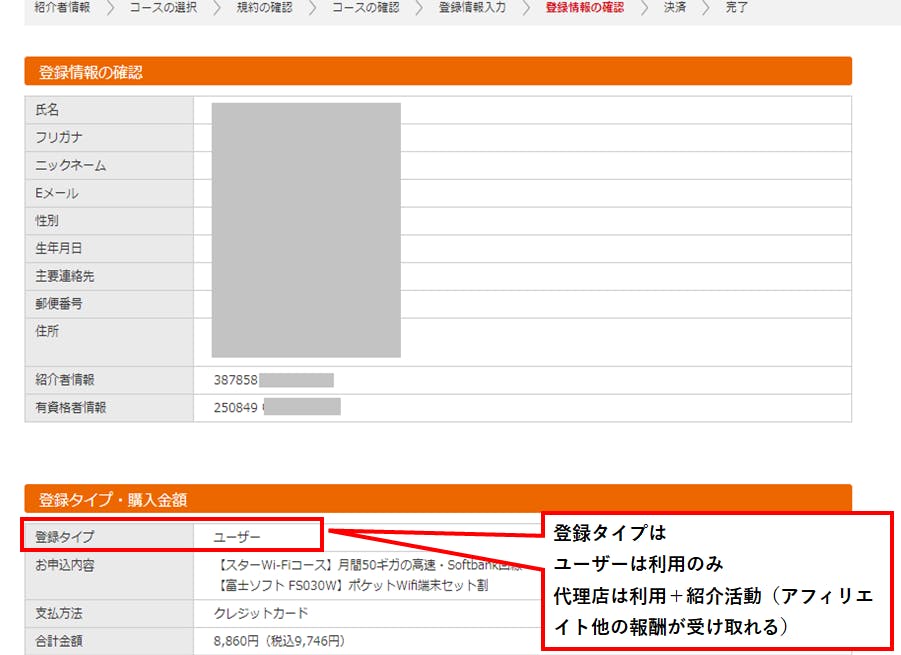Select the 生年月日 row label
This screenshot has width=901, height=655.
tap(59, 248)
